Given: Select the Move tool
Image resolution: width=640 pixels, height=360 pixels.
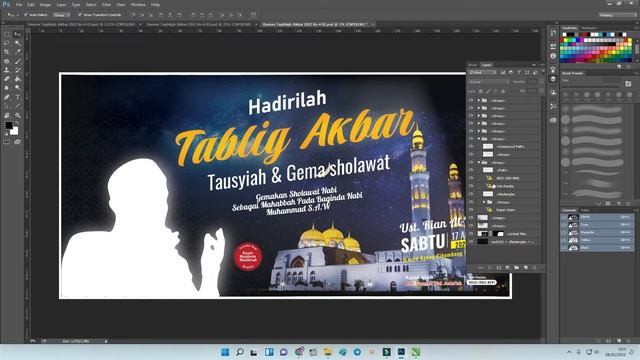Looking at the screenshot, I should point(17,34).
